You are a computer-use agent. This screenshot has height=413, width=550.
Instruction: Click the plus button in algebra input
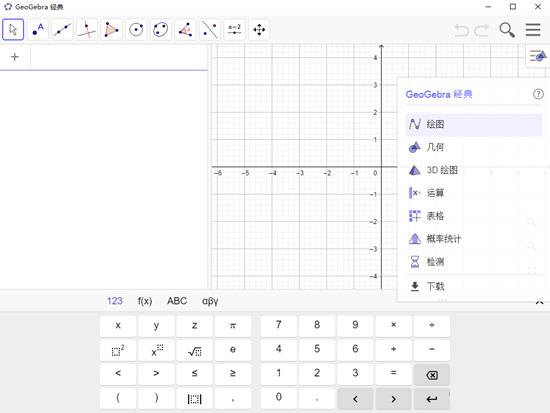(x=15, y=57)
